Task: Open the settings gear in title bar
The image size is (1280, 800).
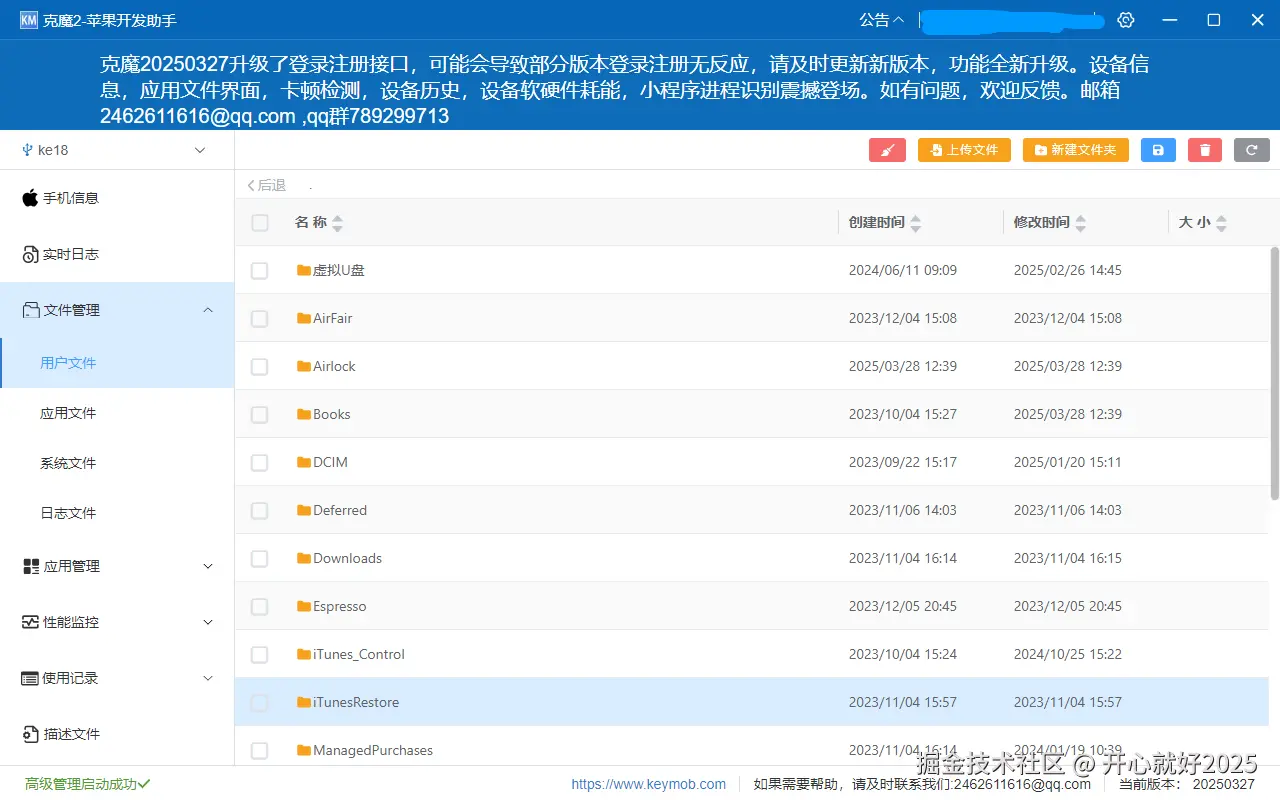Action: tap(1126, 20)
